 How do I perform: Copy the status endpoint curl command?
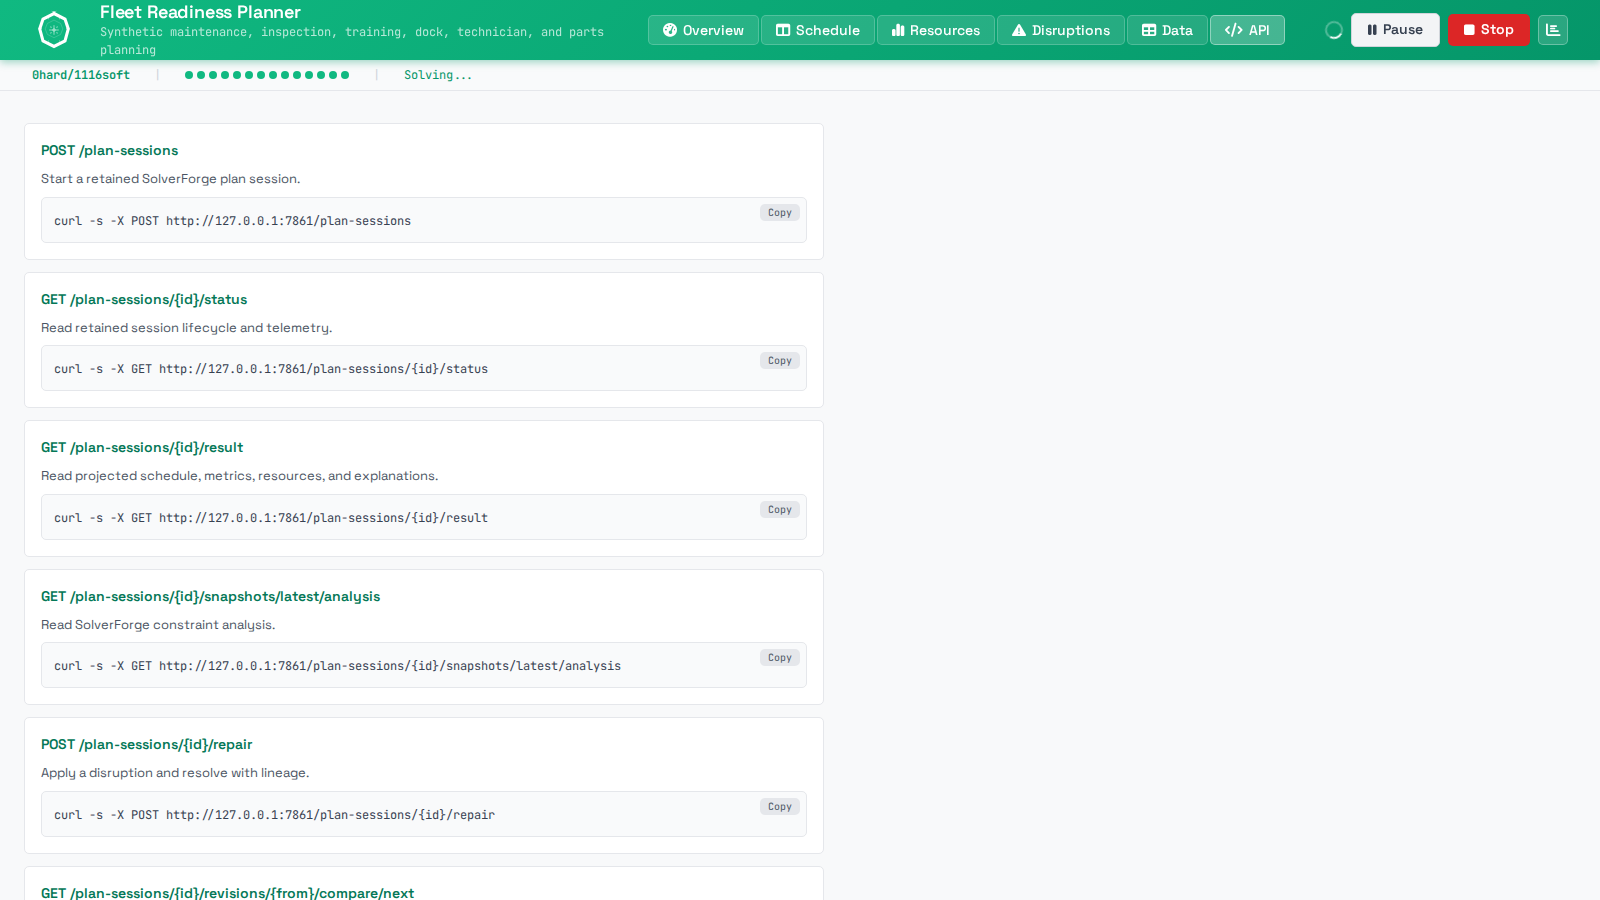point(780,361)
